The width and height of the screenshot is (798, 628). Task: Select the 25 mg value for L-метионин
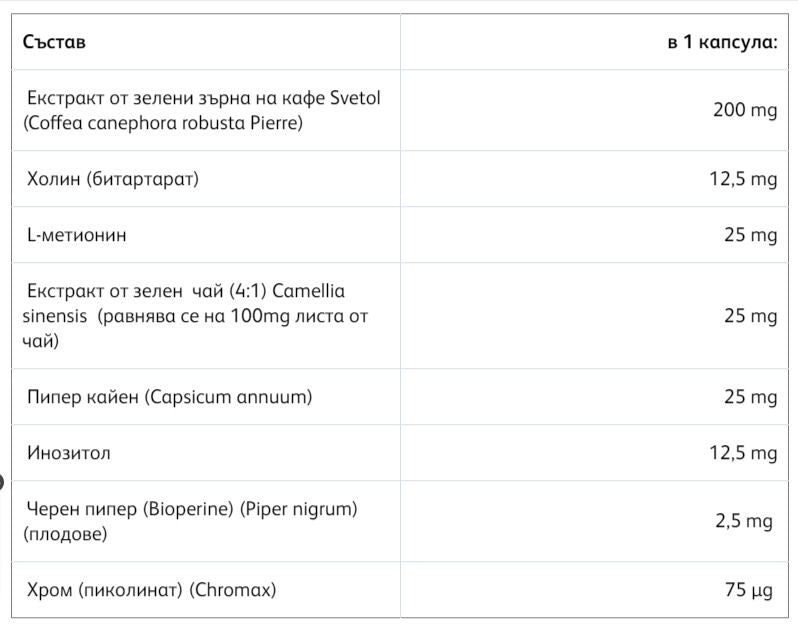click(751, 235)
